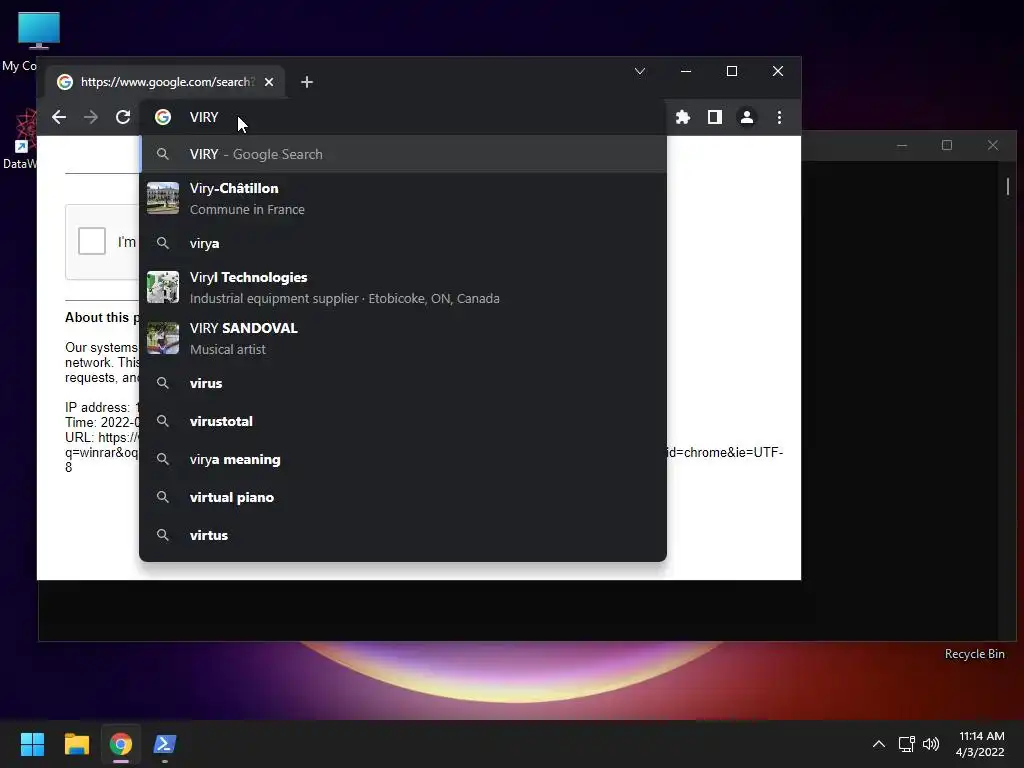
Task: Select the 'virus' suggestion
Action: [403, 383]
